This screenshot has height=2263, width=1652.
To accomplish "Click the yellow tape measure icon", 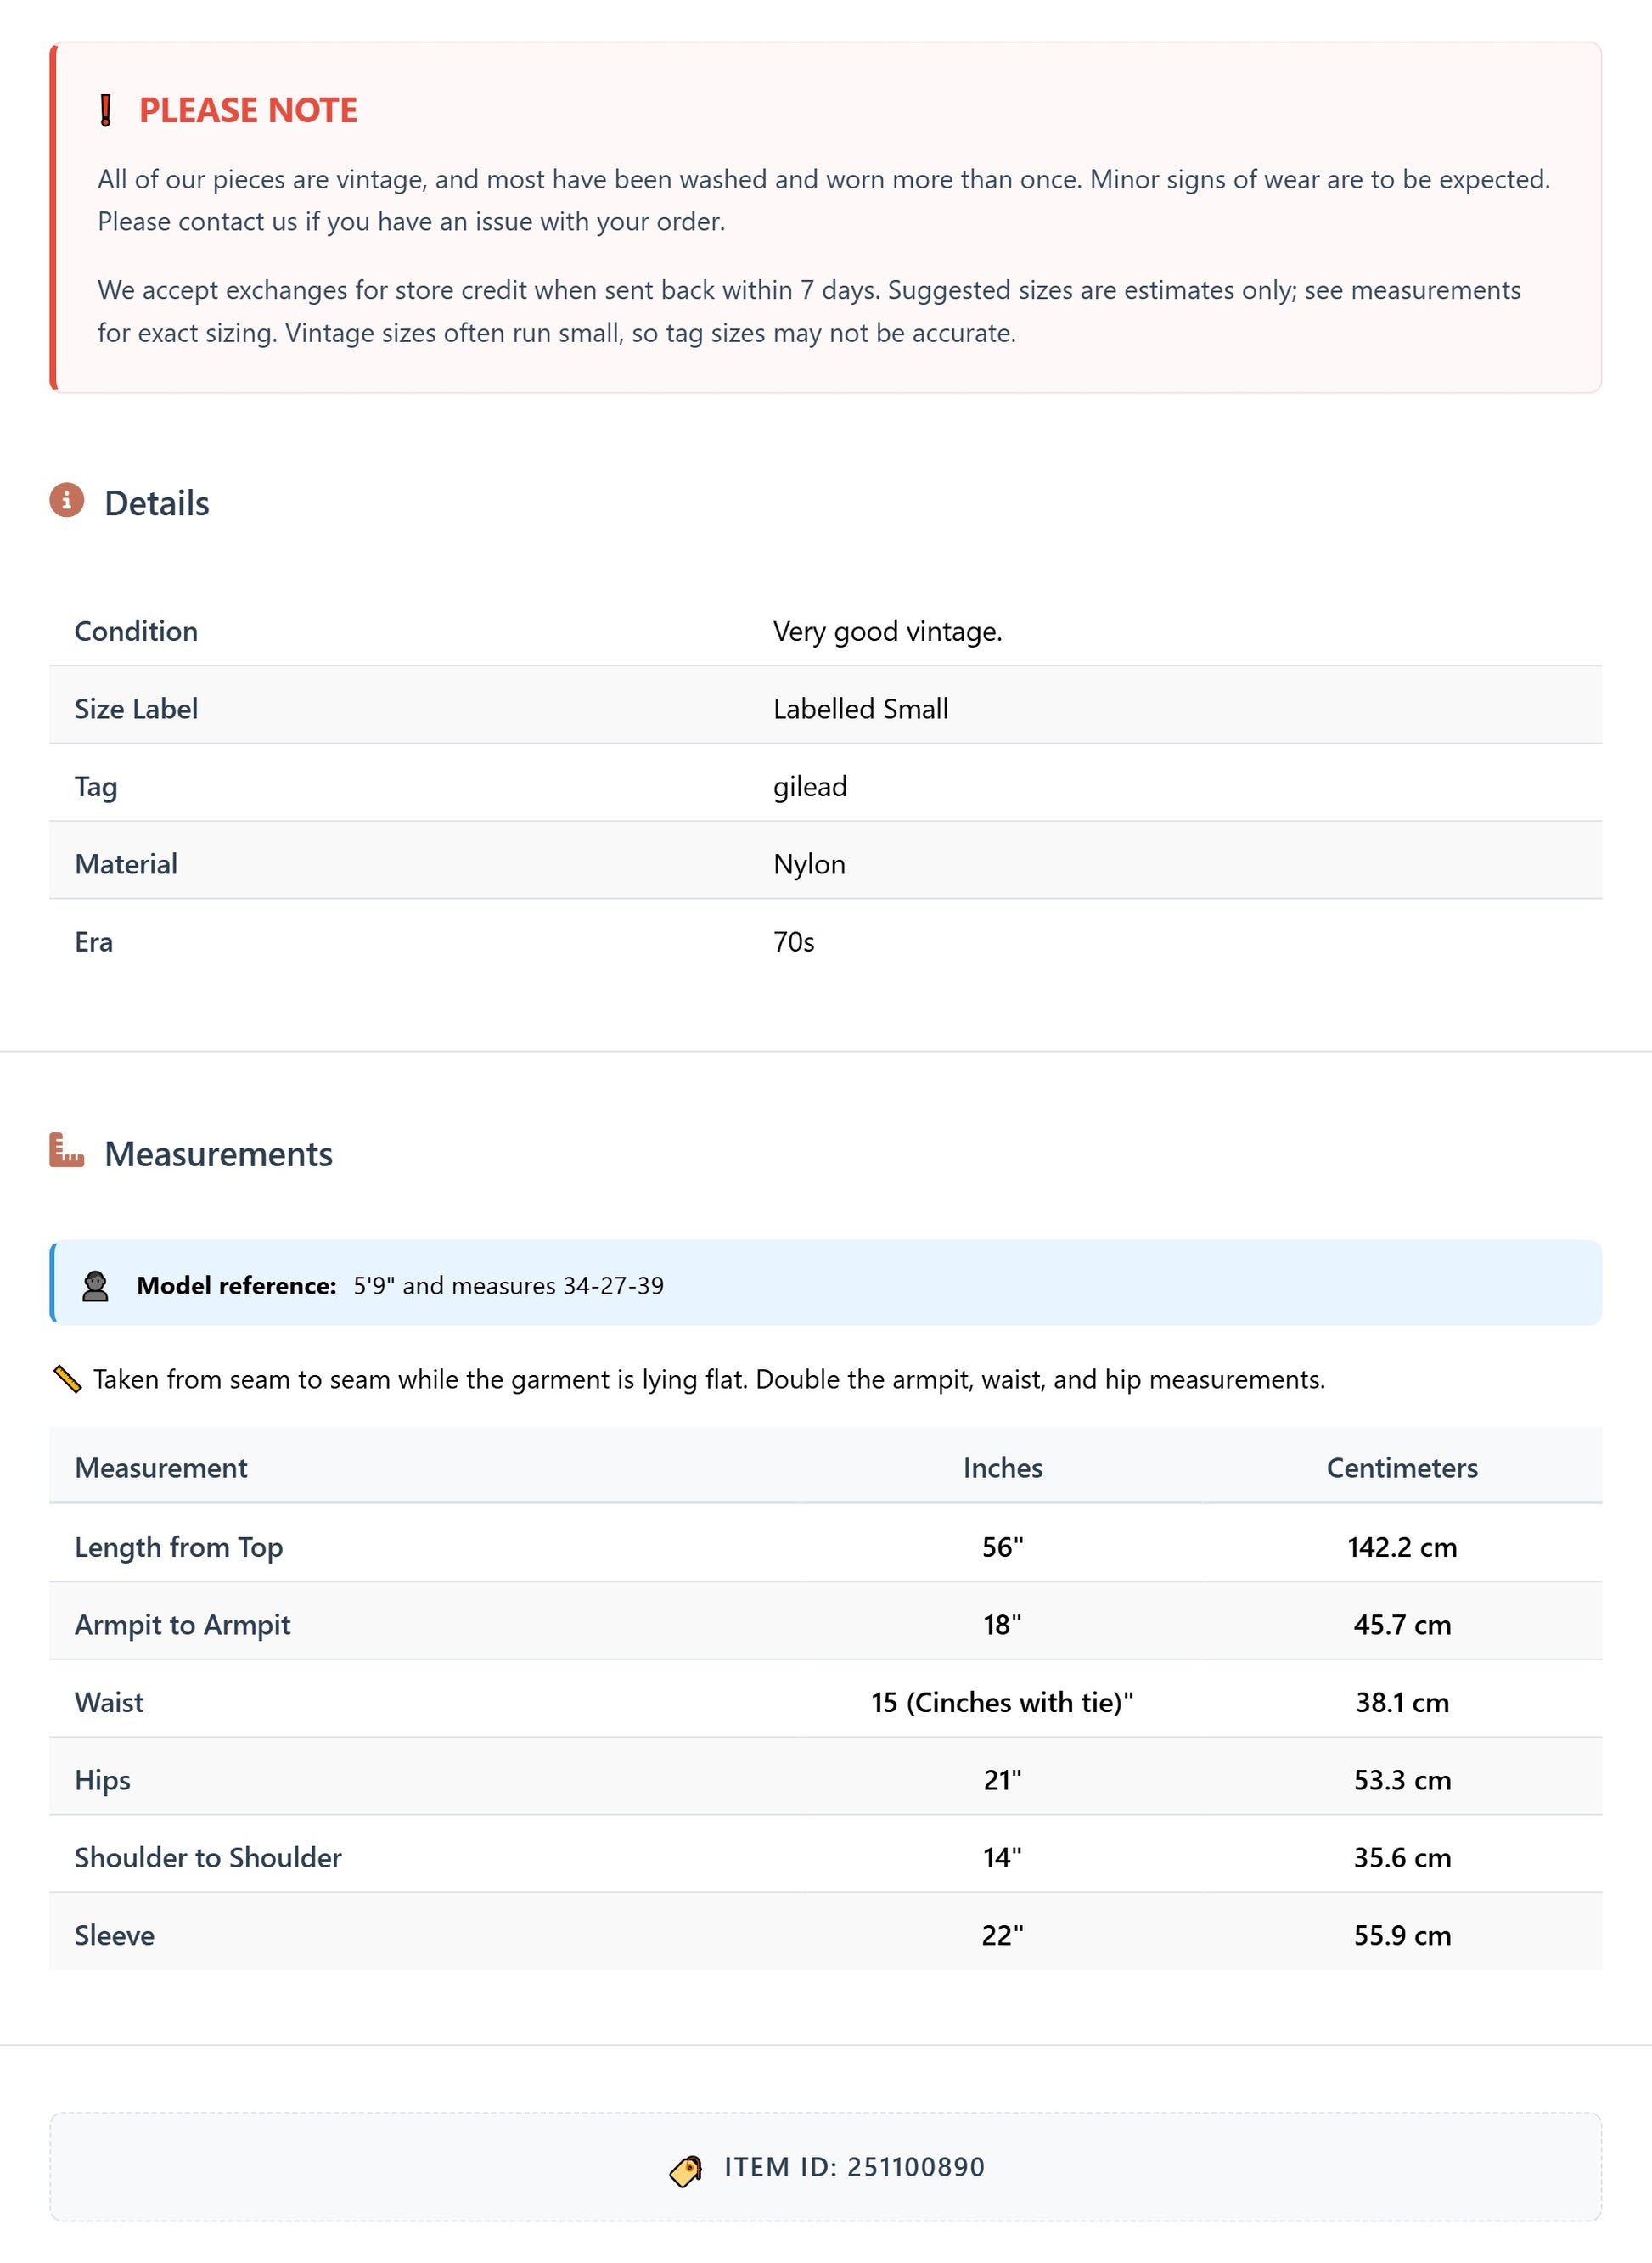I will [67, 1380].
